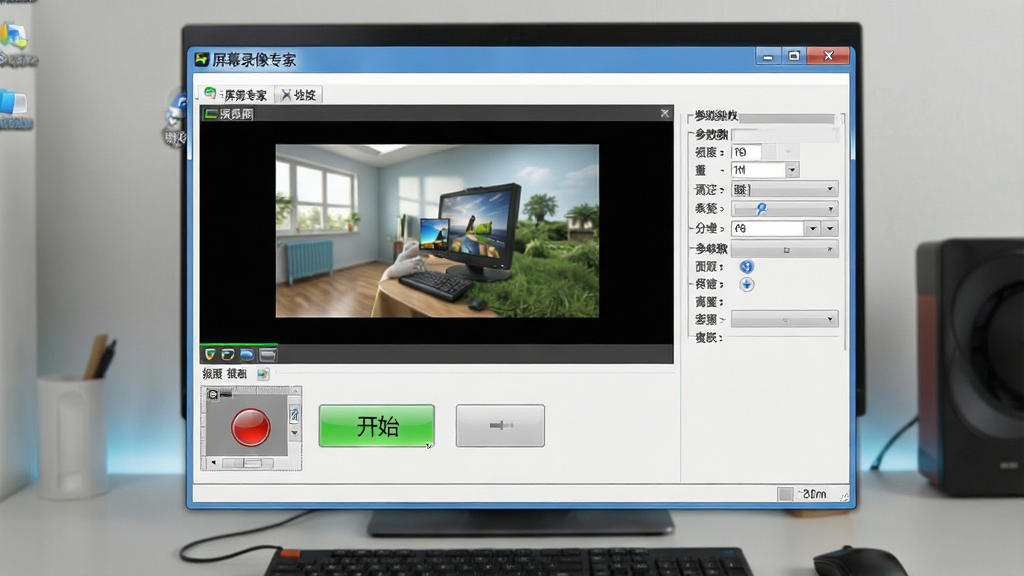Click the app icon in the title bar
Screen dimensions: 1024x576
[202, 59]
